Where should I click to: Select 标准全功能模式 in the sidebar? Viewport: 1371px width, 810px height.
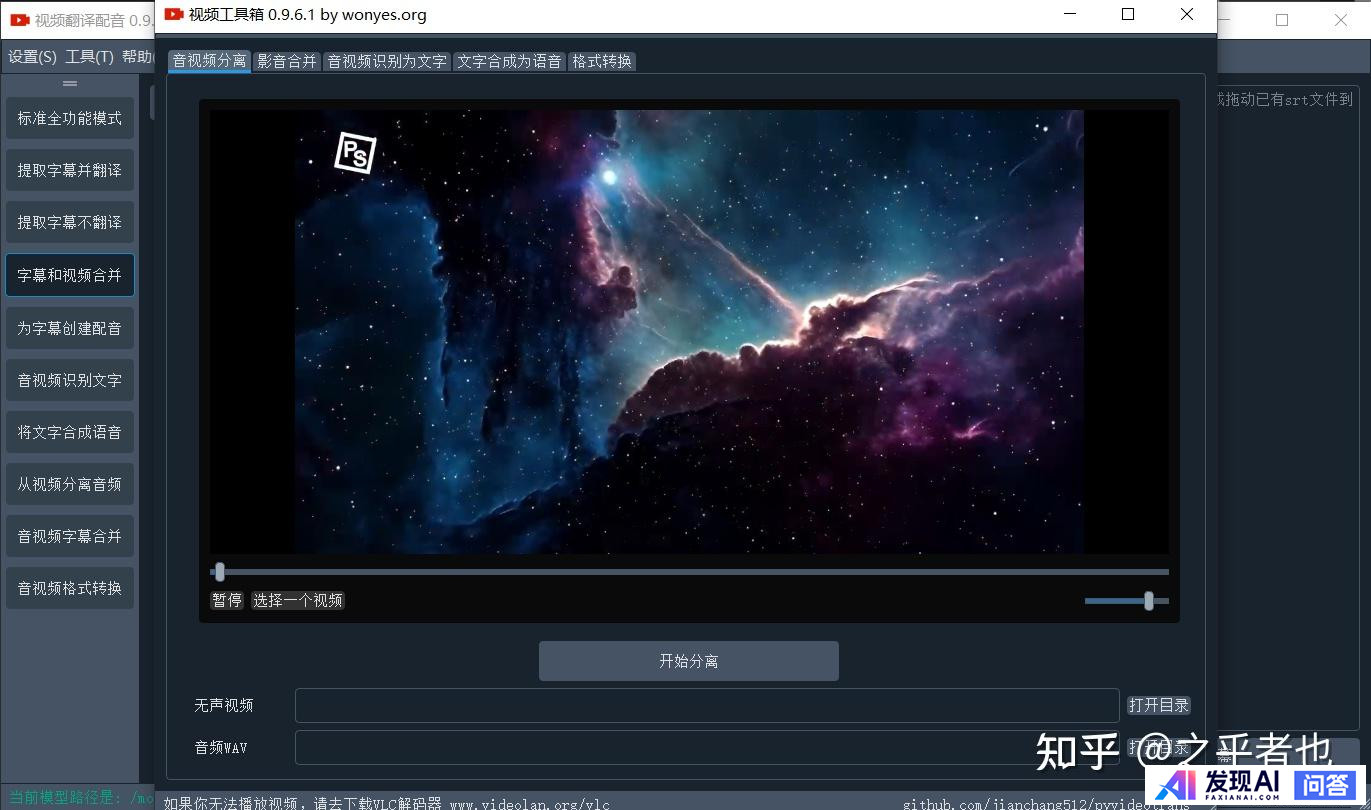tap(70, 118)
